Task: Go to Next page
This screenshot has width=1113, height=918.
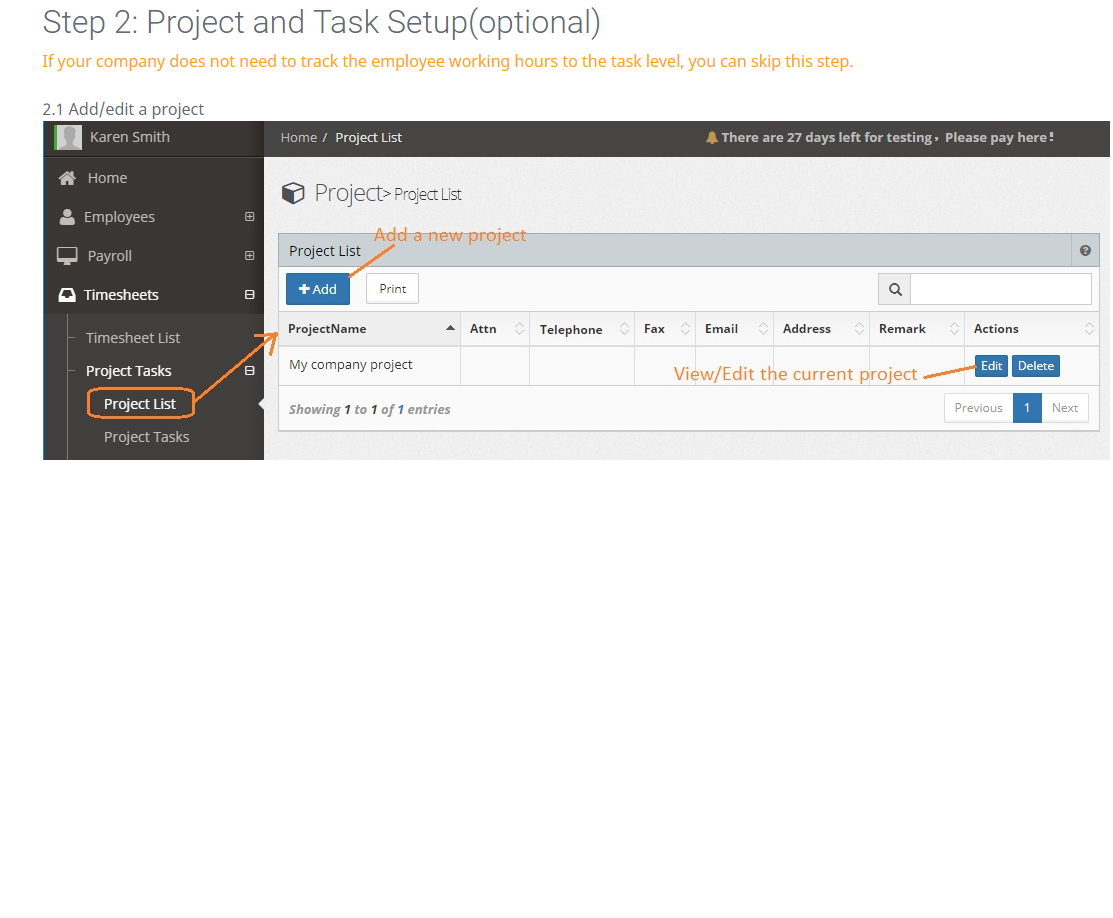Action: [x=1065, y=408]
